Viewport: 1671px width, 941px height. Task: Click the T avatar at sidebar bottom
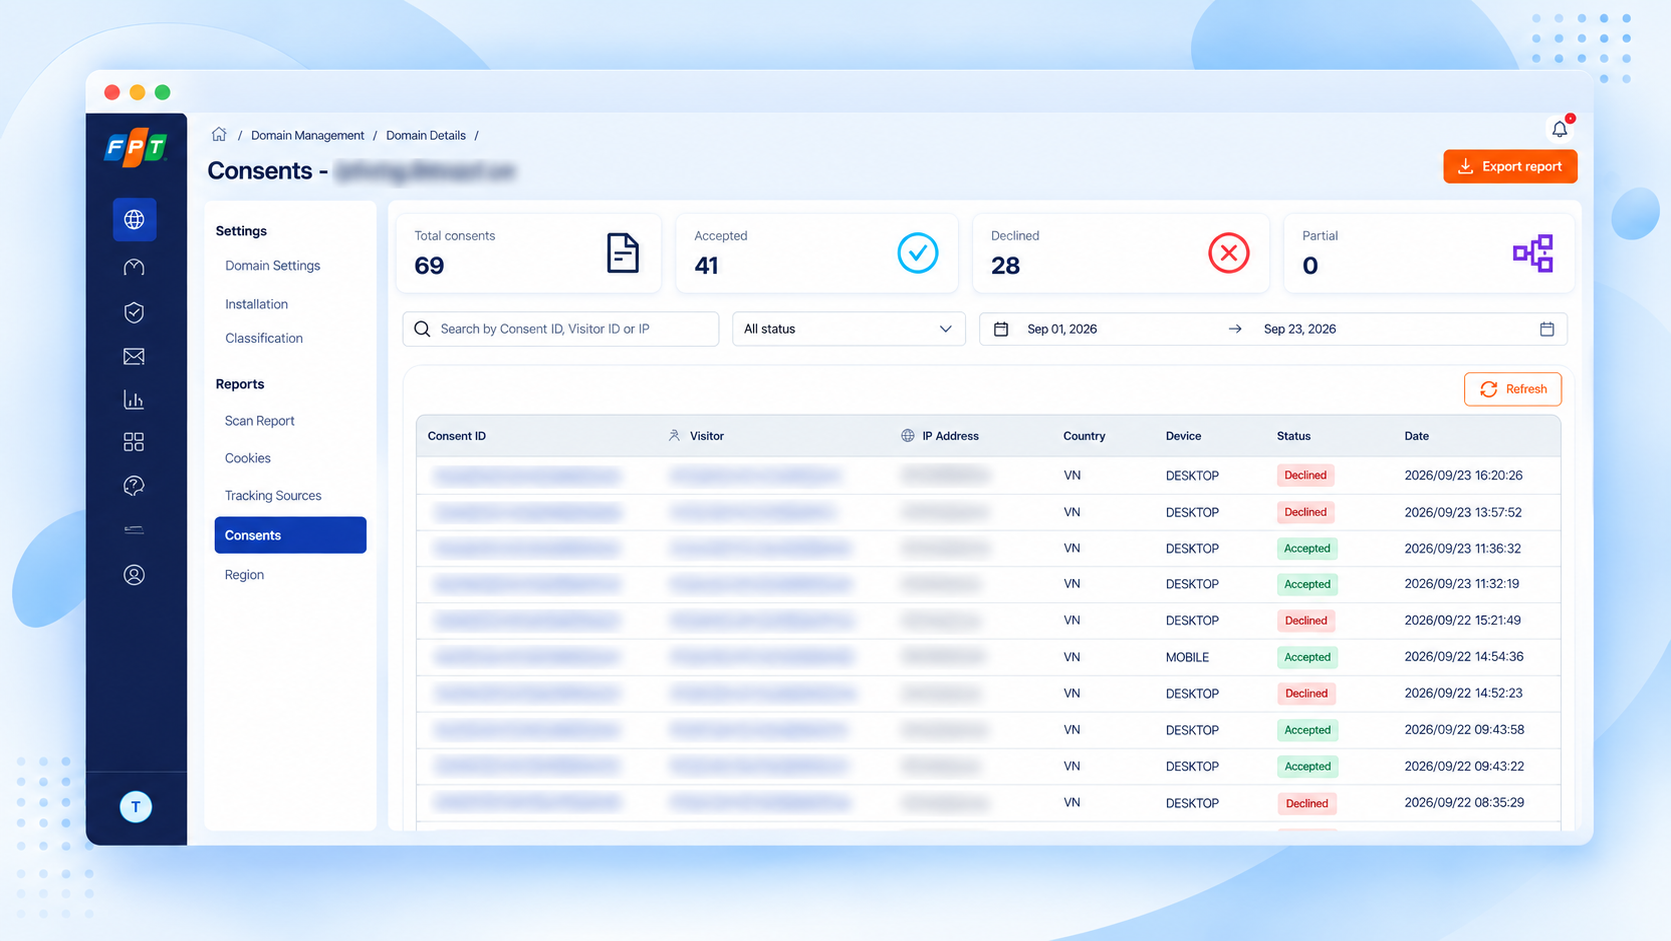(136, 806)
